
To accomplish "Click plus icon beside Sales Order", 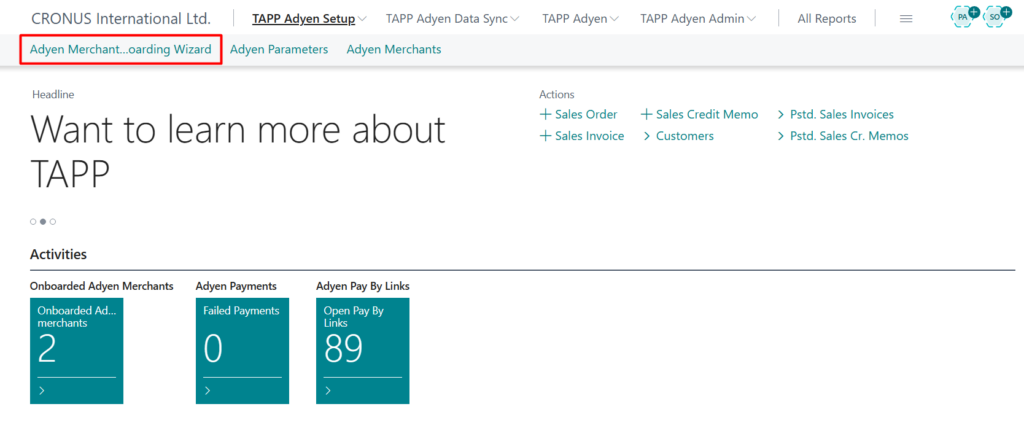I will click(x=545, y=115).
